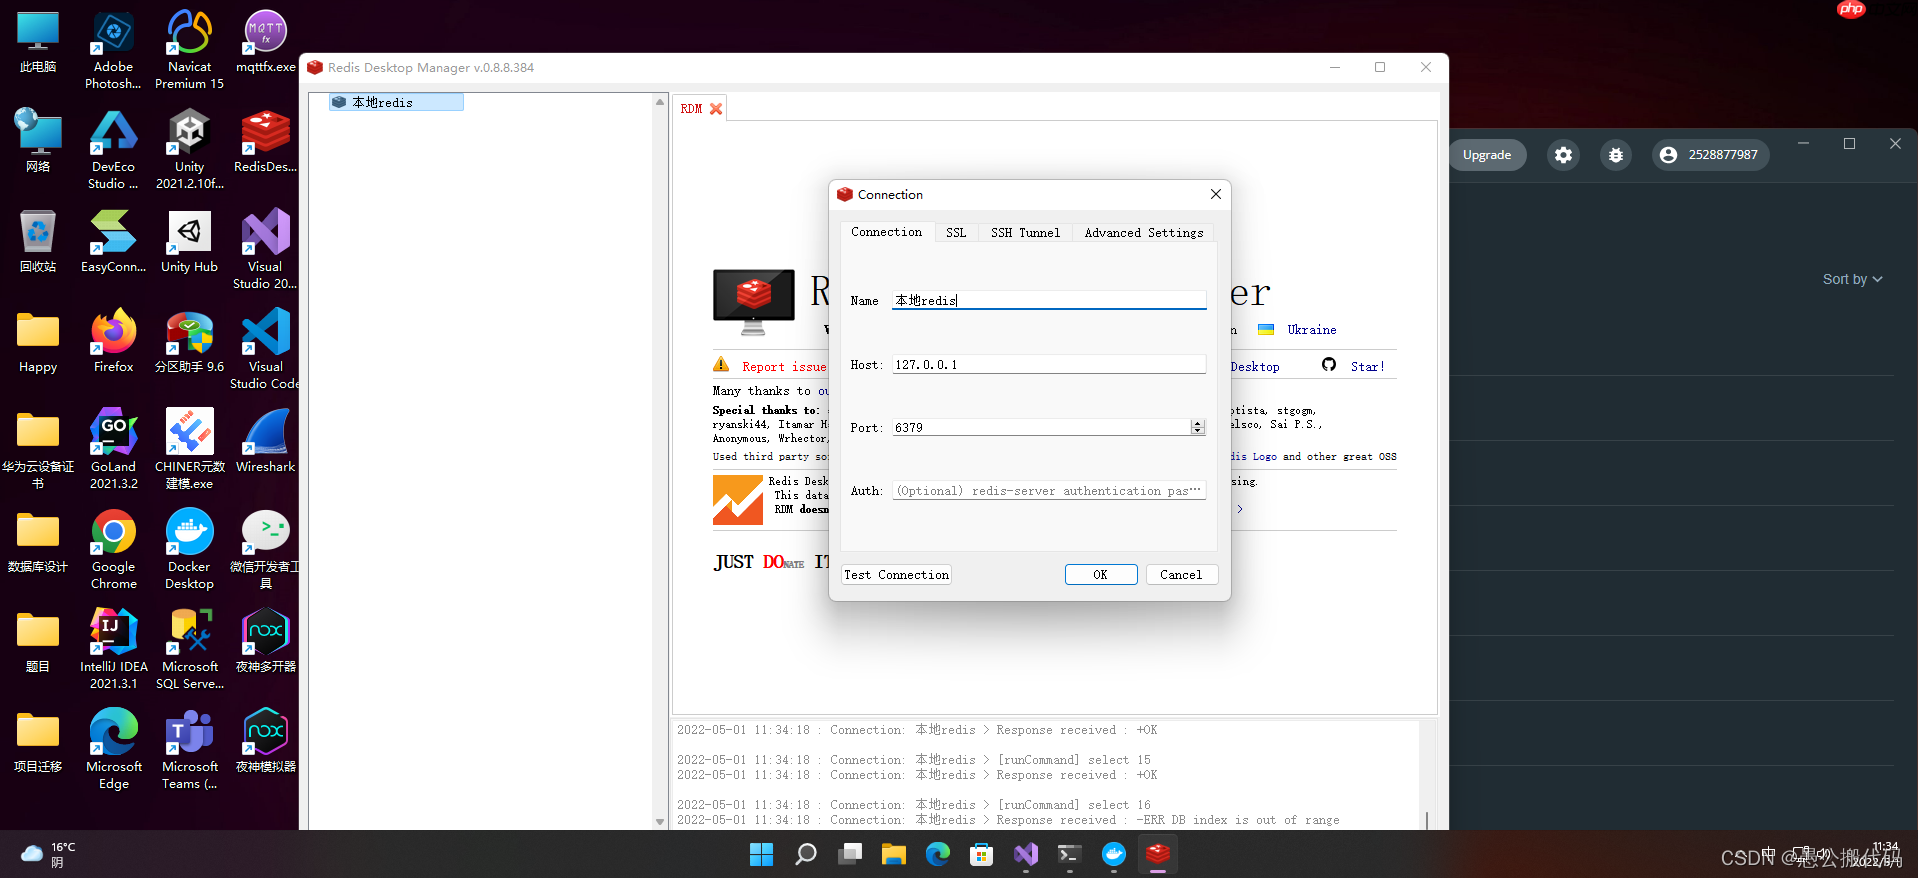Open Adobe Photoshop desktop shortcut
1918x878 pixels.
[x=113, y=50]
